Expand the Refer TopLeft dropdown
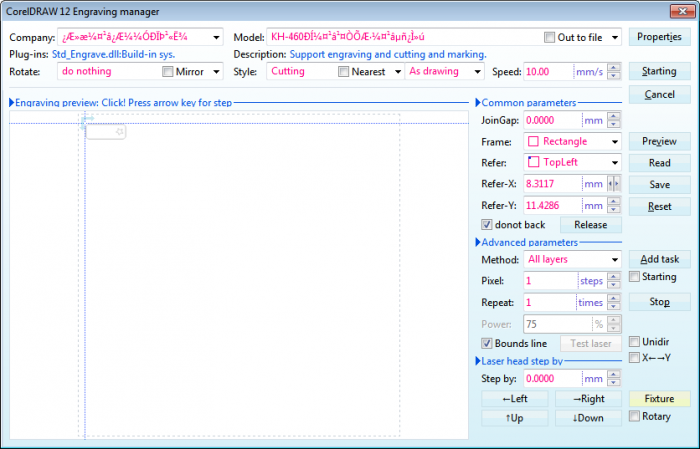Screen dimensions: 700x449 (615, 162)
